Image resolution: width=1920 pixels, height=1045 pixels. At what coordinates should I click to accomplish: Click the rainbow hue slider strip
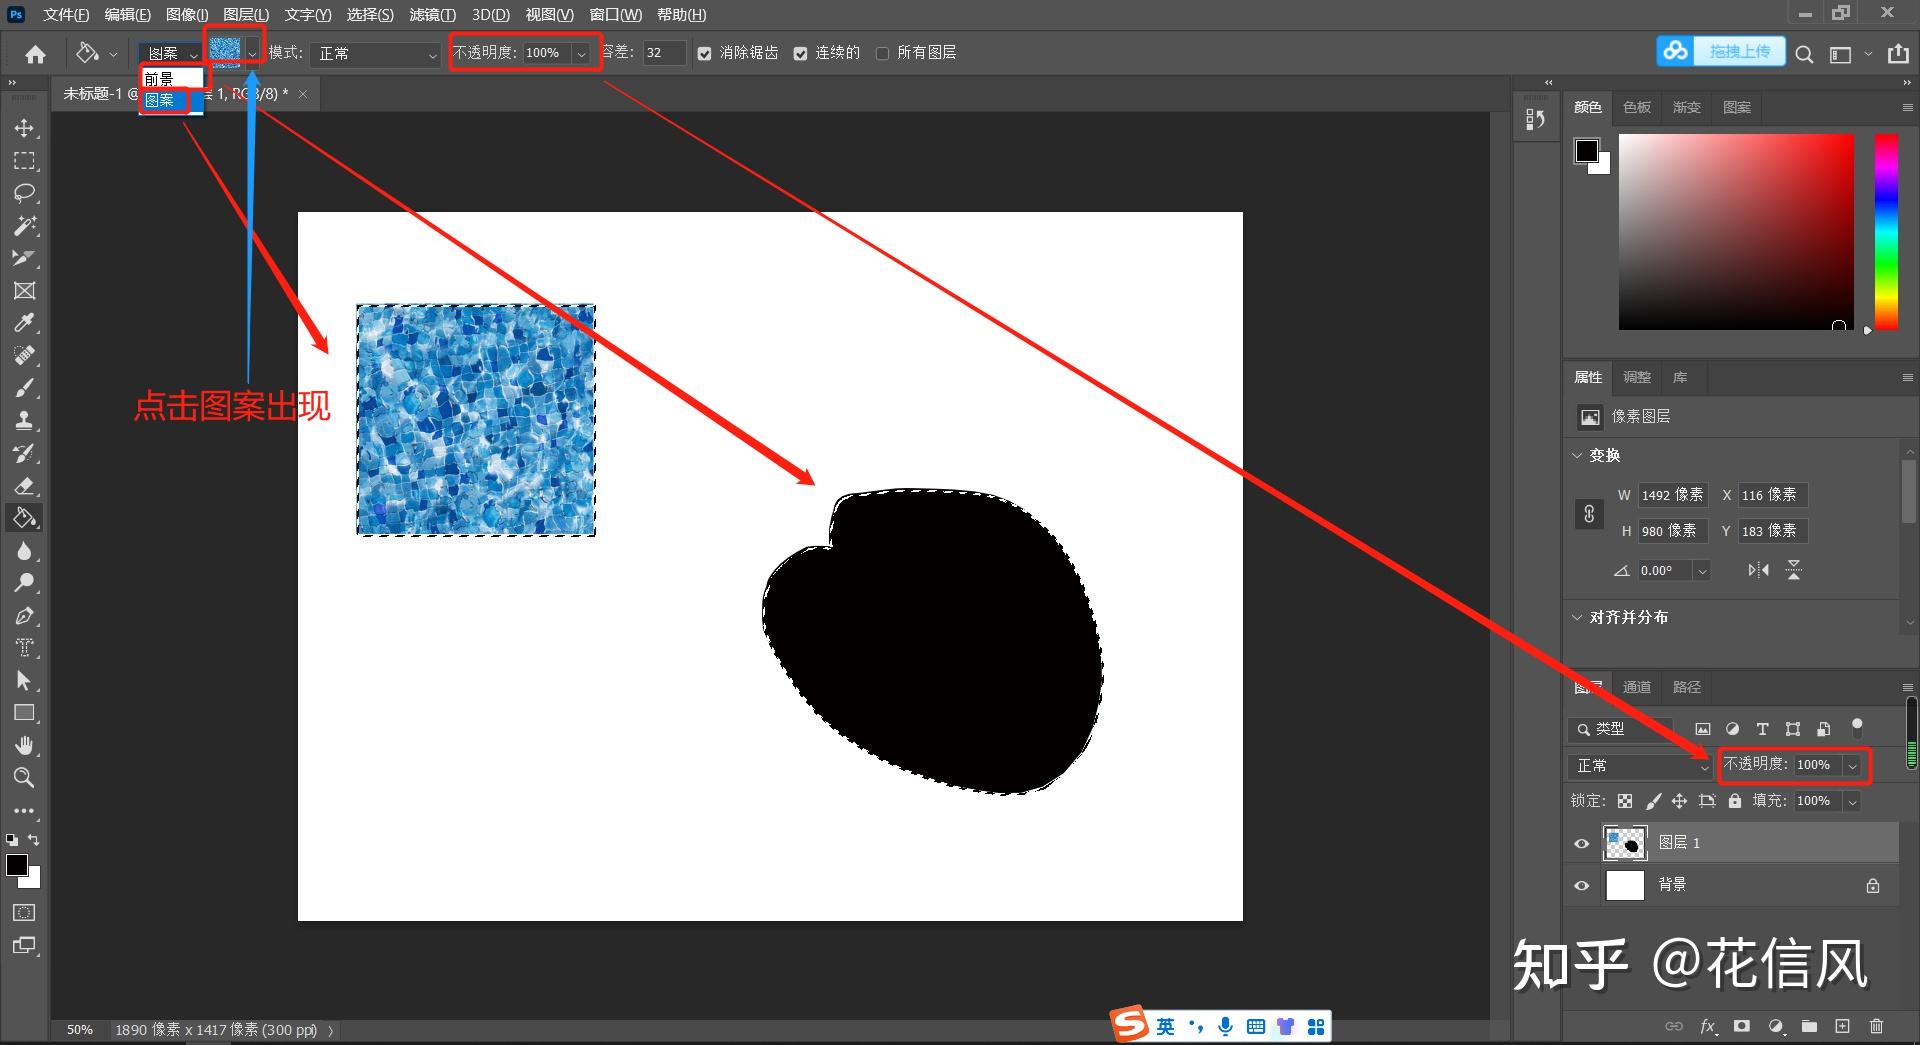pyautogui.click(x=1886, y=232)
